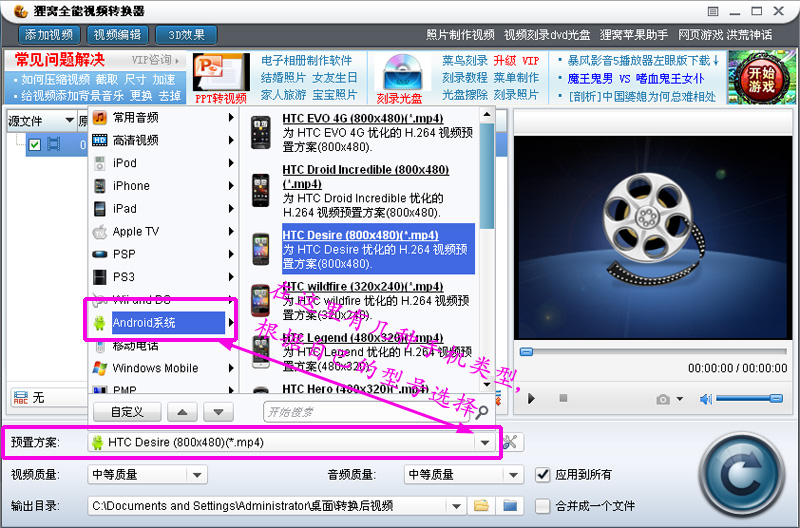Open the 3D效果 option

click(186, 35)
